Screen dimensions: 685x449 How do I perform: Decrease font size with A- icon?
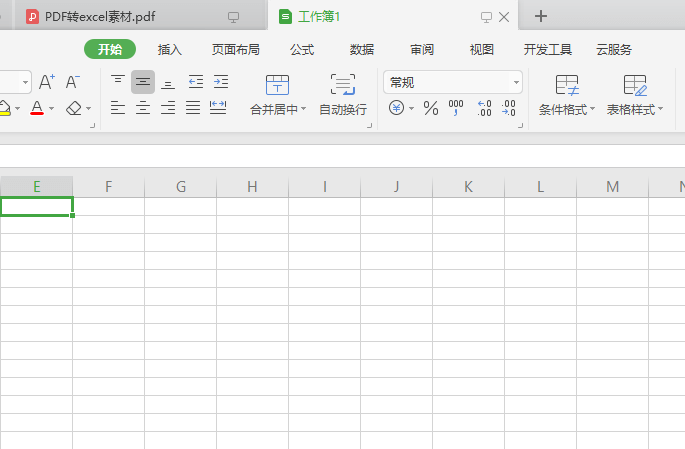coord(73,82)
